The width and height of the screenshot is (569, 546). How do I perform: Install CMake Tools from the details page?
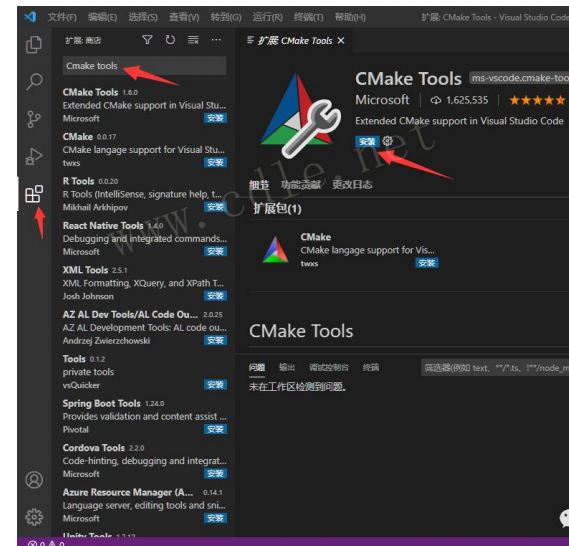click(x=367, y=141)
